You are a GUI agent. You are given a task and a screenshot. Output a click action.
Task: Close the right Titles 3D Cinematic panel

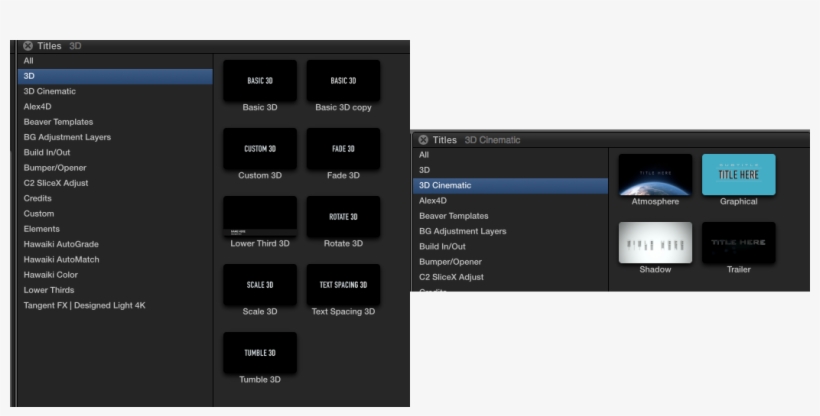tap(423, 140)
